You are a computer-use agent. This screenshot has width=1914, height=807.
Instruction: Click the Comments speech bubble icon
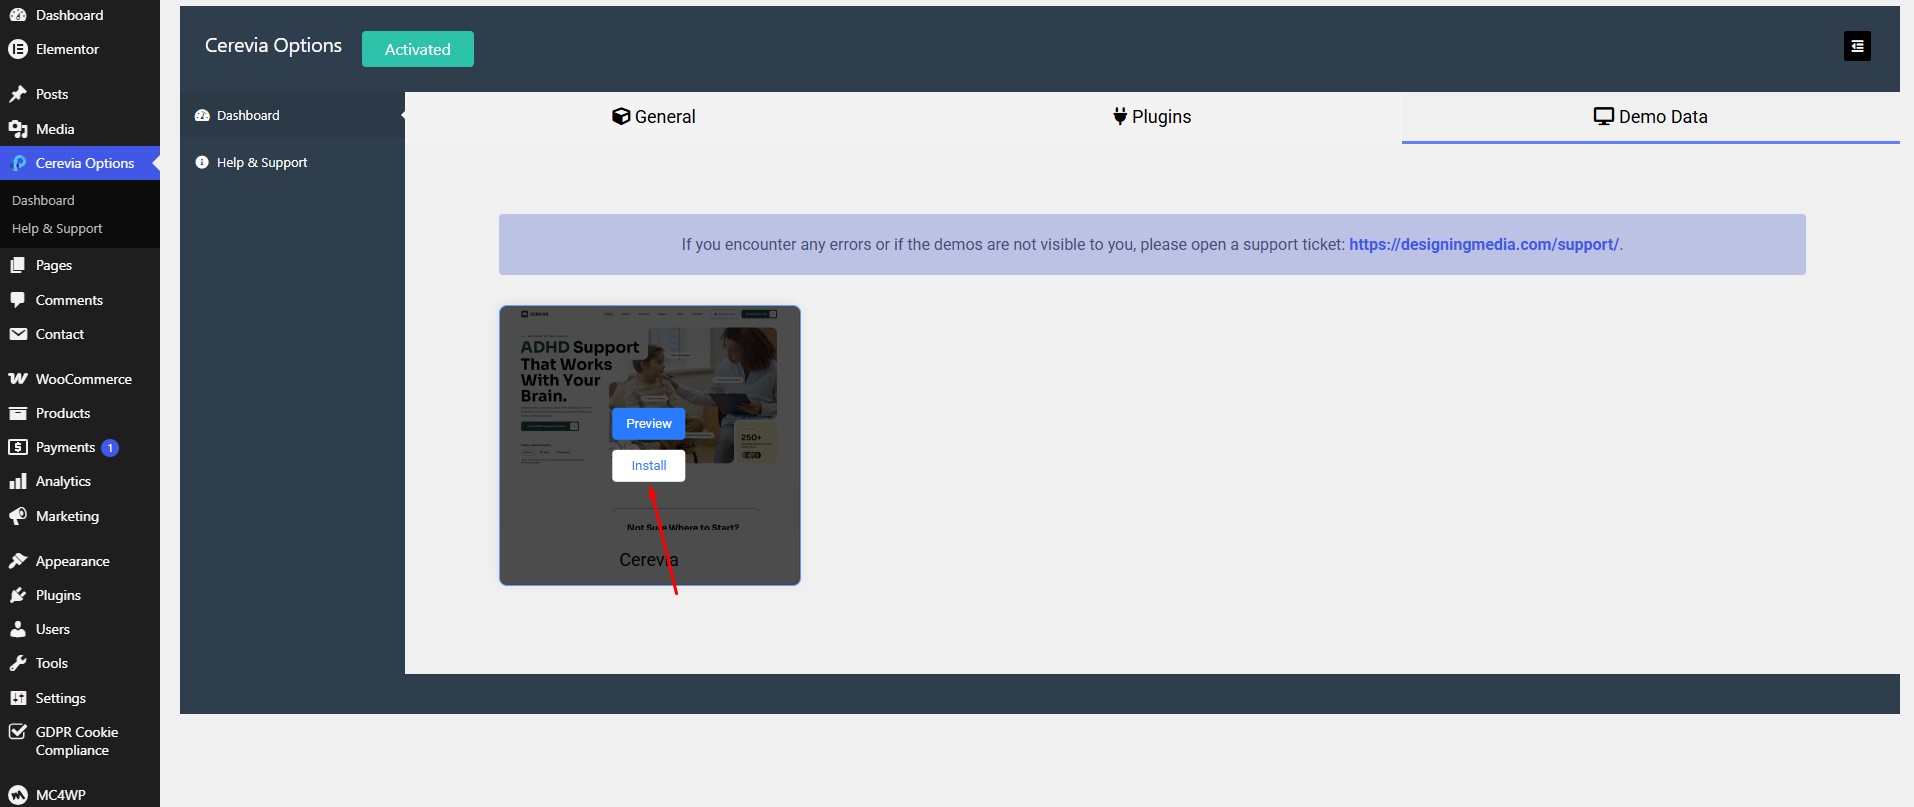[18, 300]
